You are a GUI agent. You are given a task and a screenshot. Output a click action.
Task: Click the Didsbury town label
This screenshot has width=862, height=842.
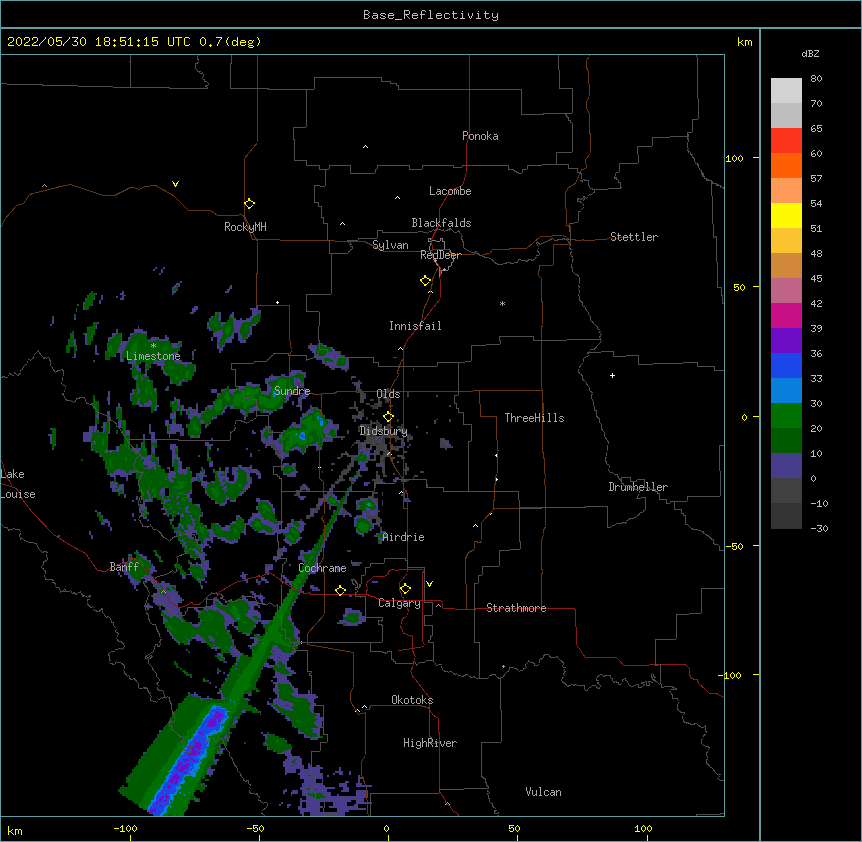(383, 431)
